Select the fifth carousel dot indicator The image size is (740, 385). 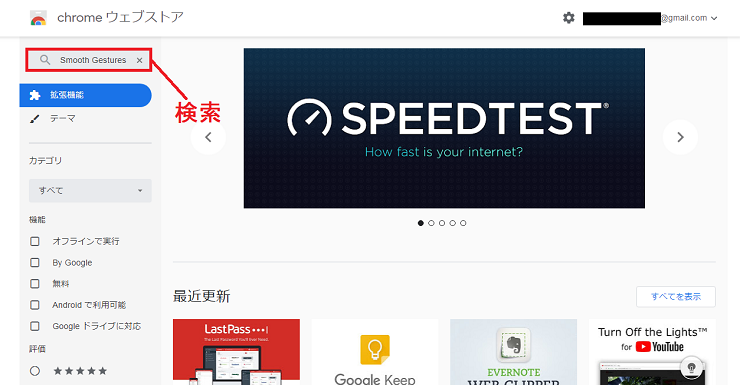point(463,223)
